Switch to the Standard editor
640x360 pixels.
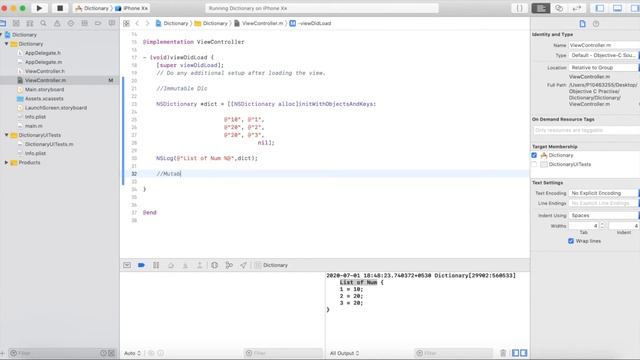[541, 8]
